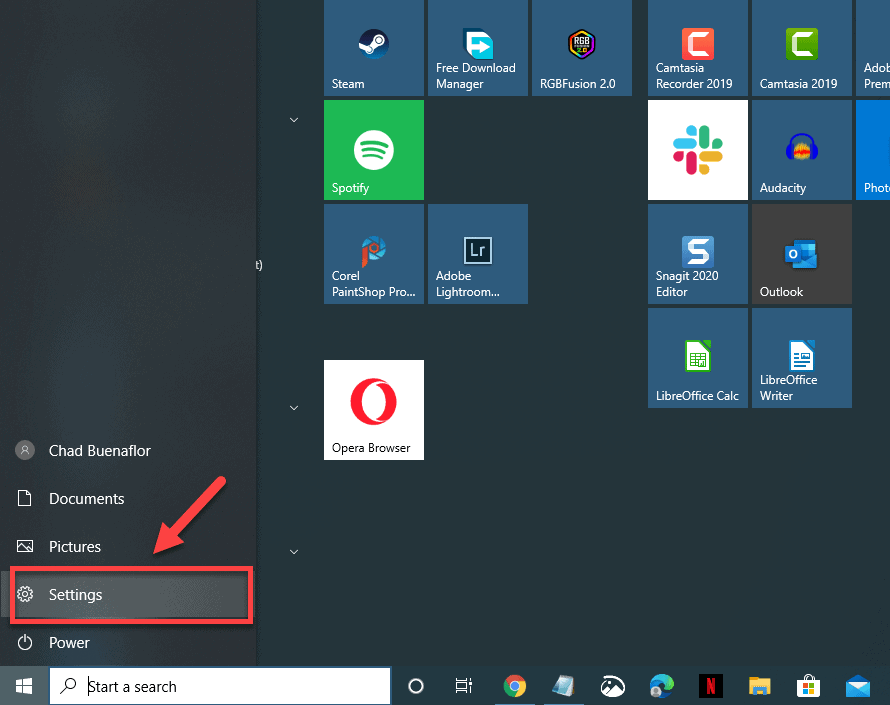
Task: Launch Adobe Lightroom tile
Action: pyautogui.click(x=477, y=254)
